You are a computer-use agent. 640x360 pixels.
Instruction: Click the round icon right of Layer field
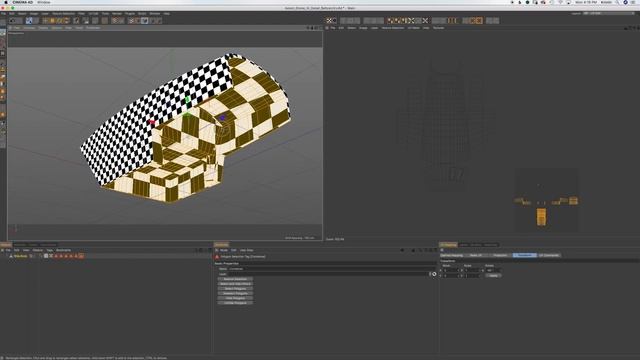[434, 274]
